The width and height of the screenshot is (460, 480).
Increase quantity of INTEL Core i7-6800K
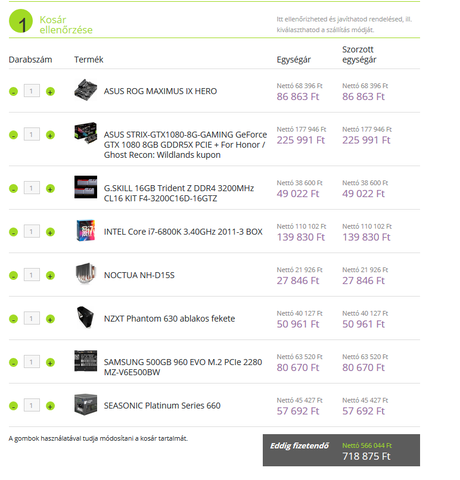coord(50,232)
